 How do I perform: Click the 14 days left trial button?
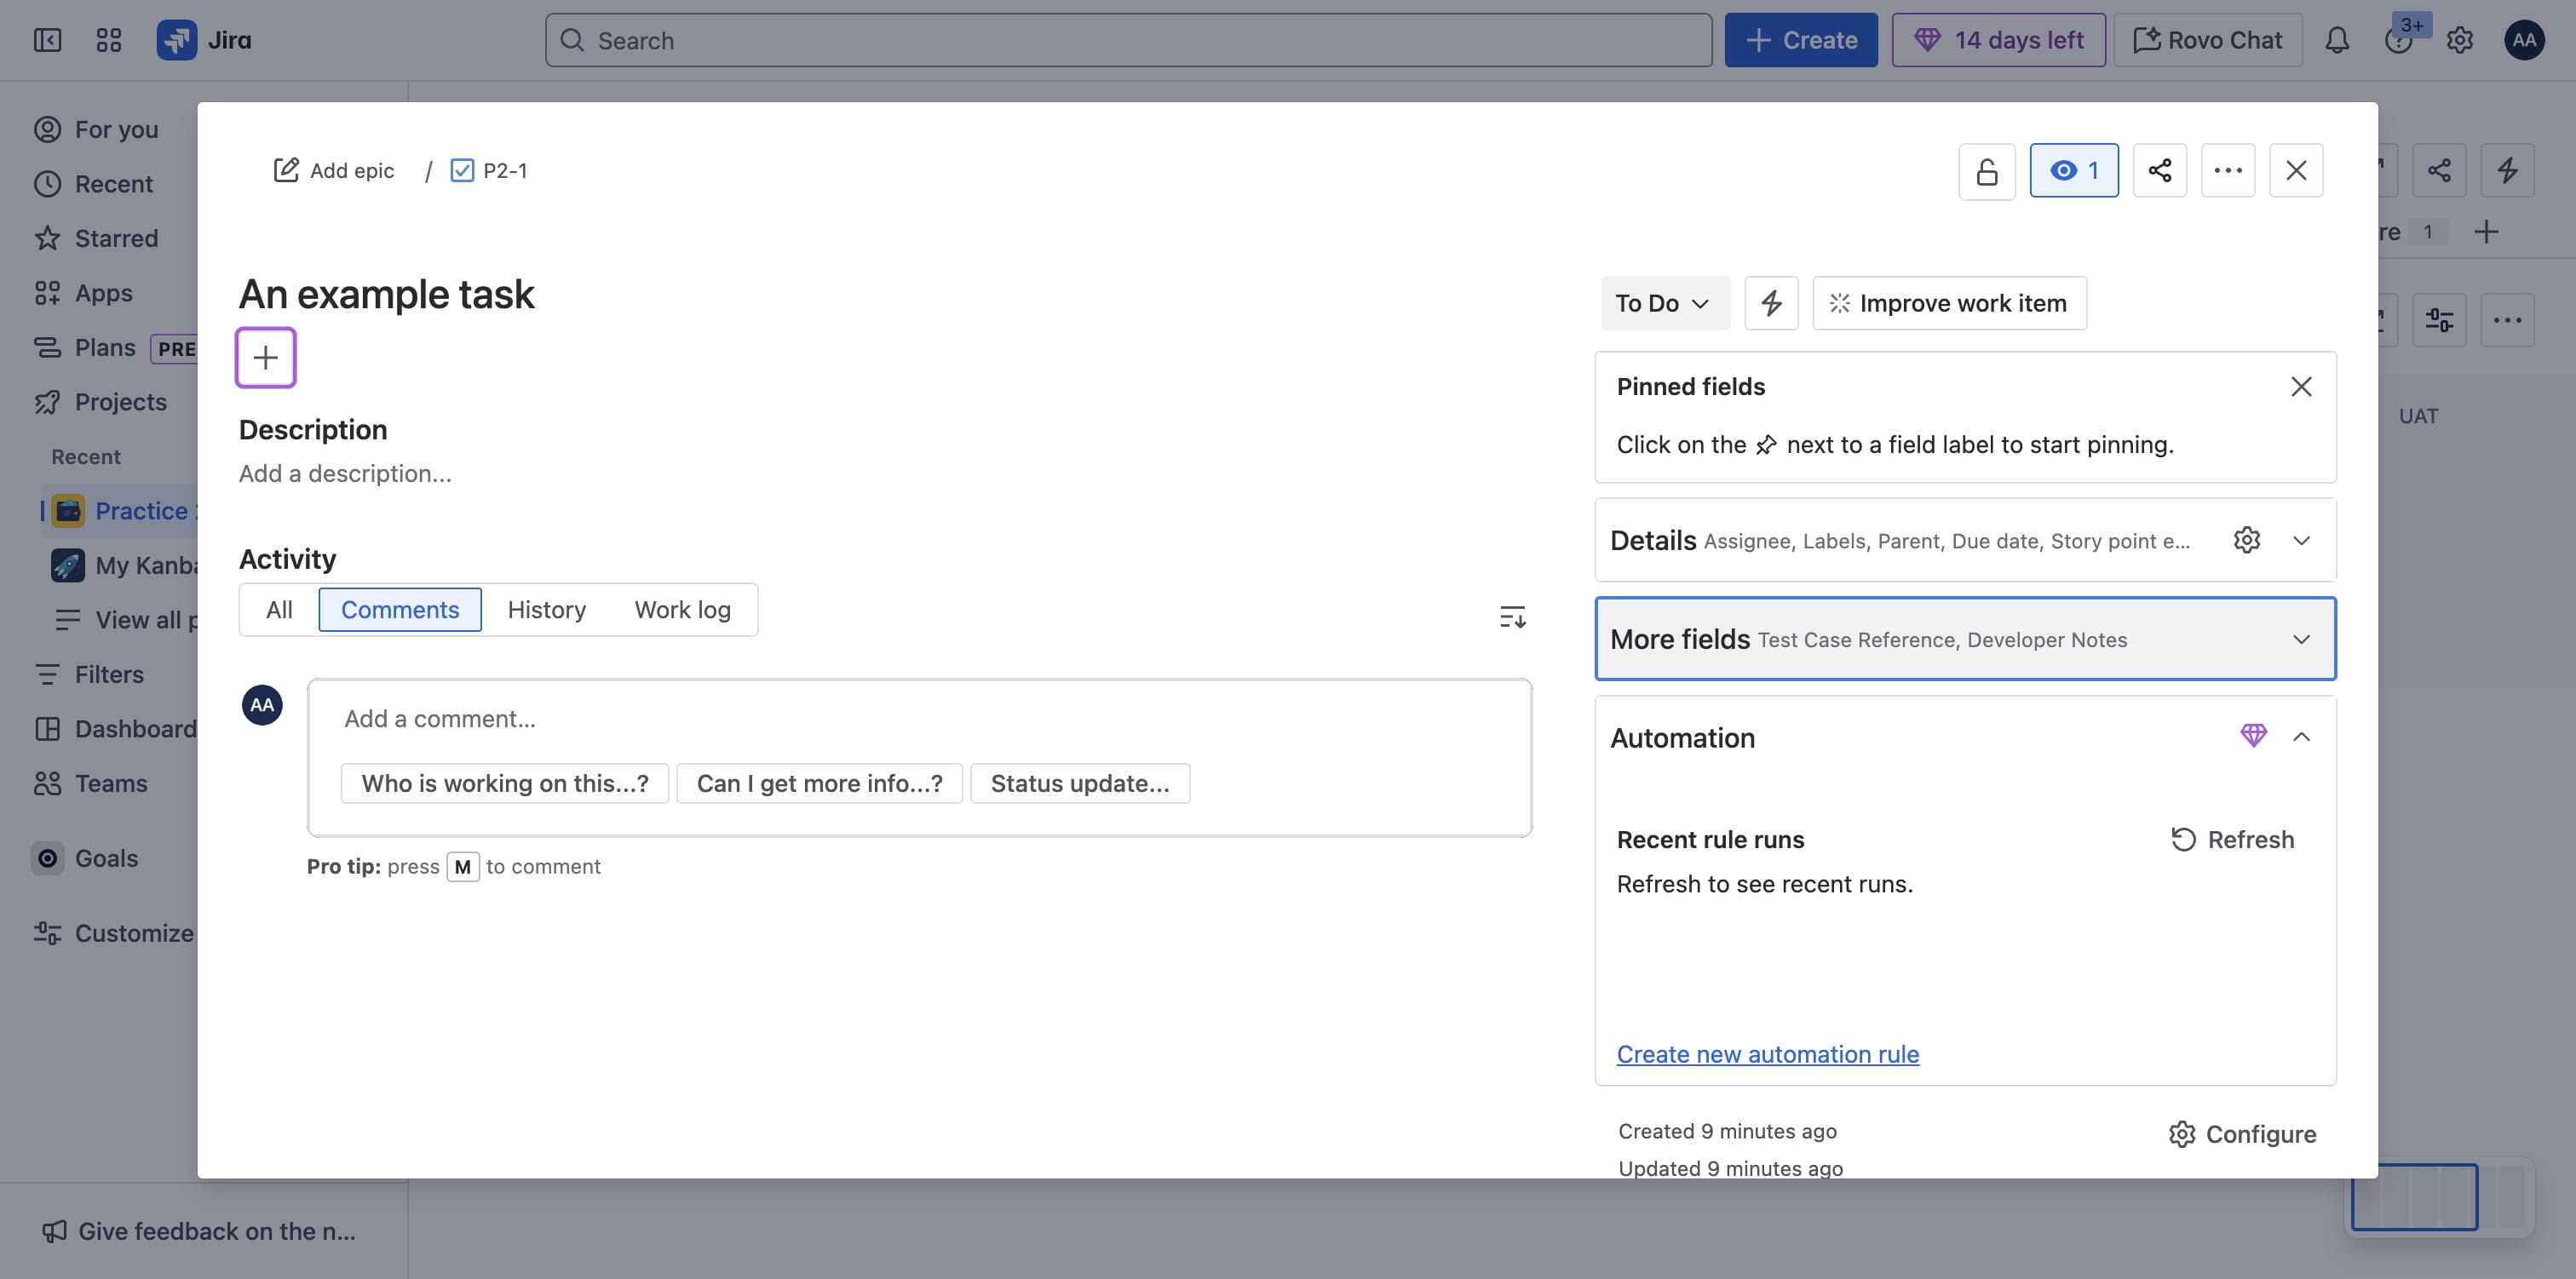tap(1998, 40)
